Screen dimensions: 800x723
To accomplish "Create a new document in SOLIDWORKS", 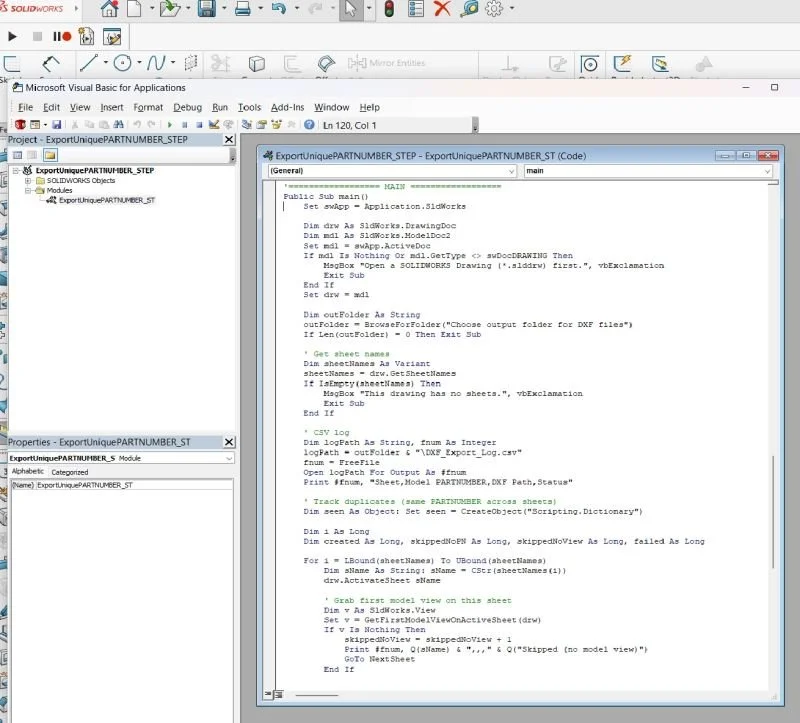I will [134, 9].
